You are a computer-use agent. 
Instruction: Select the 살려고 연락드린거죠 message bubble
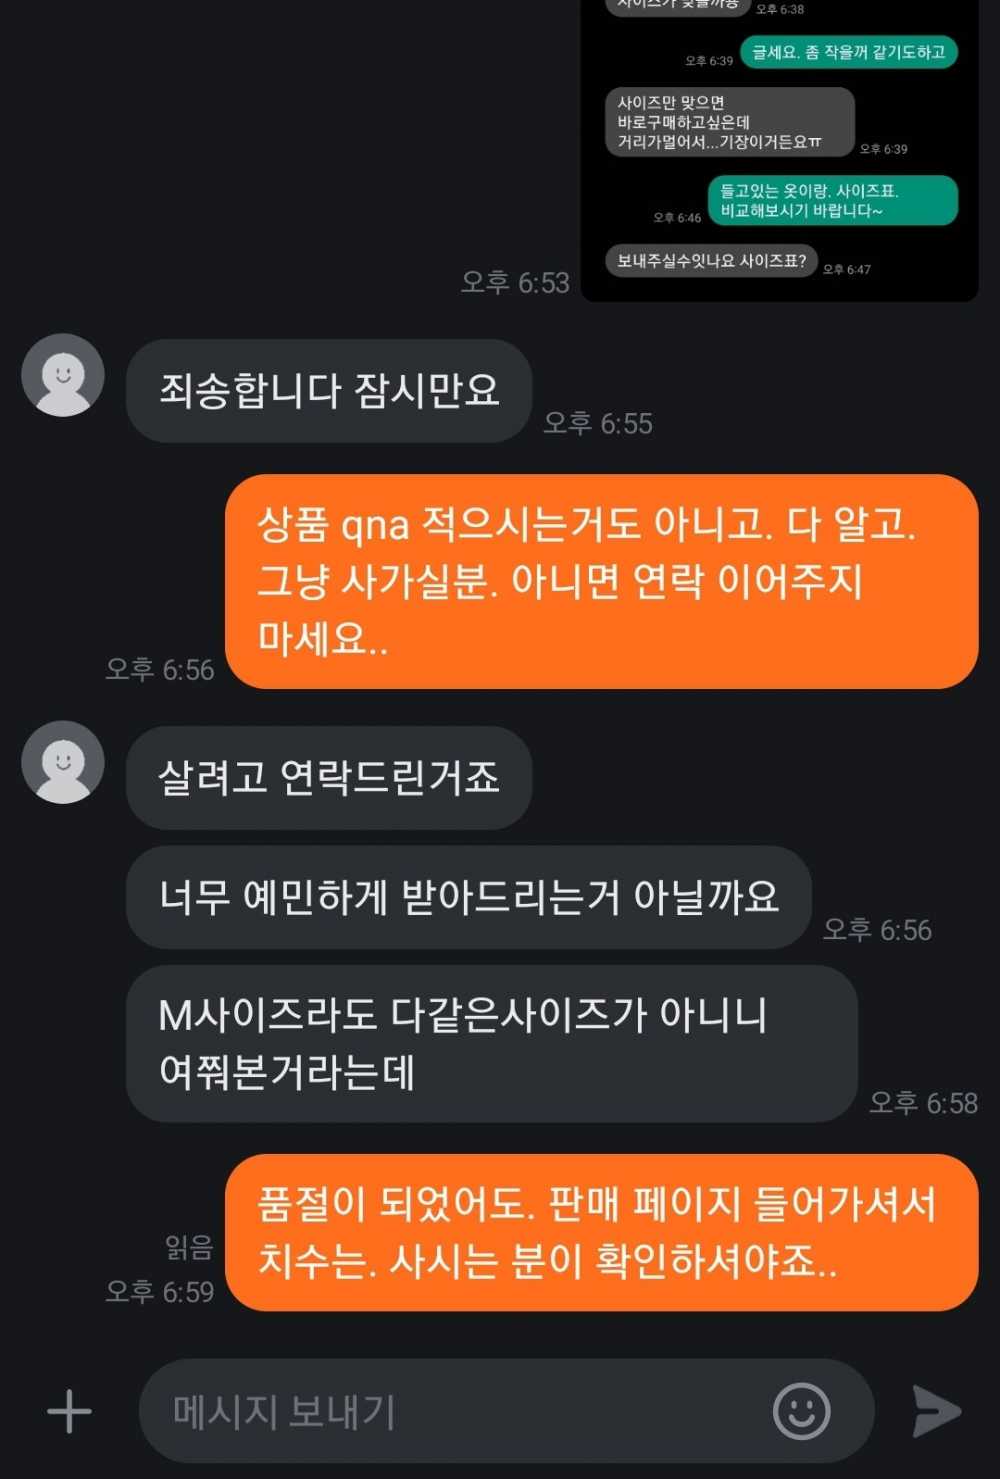pos(329,777)
